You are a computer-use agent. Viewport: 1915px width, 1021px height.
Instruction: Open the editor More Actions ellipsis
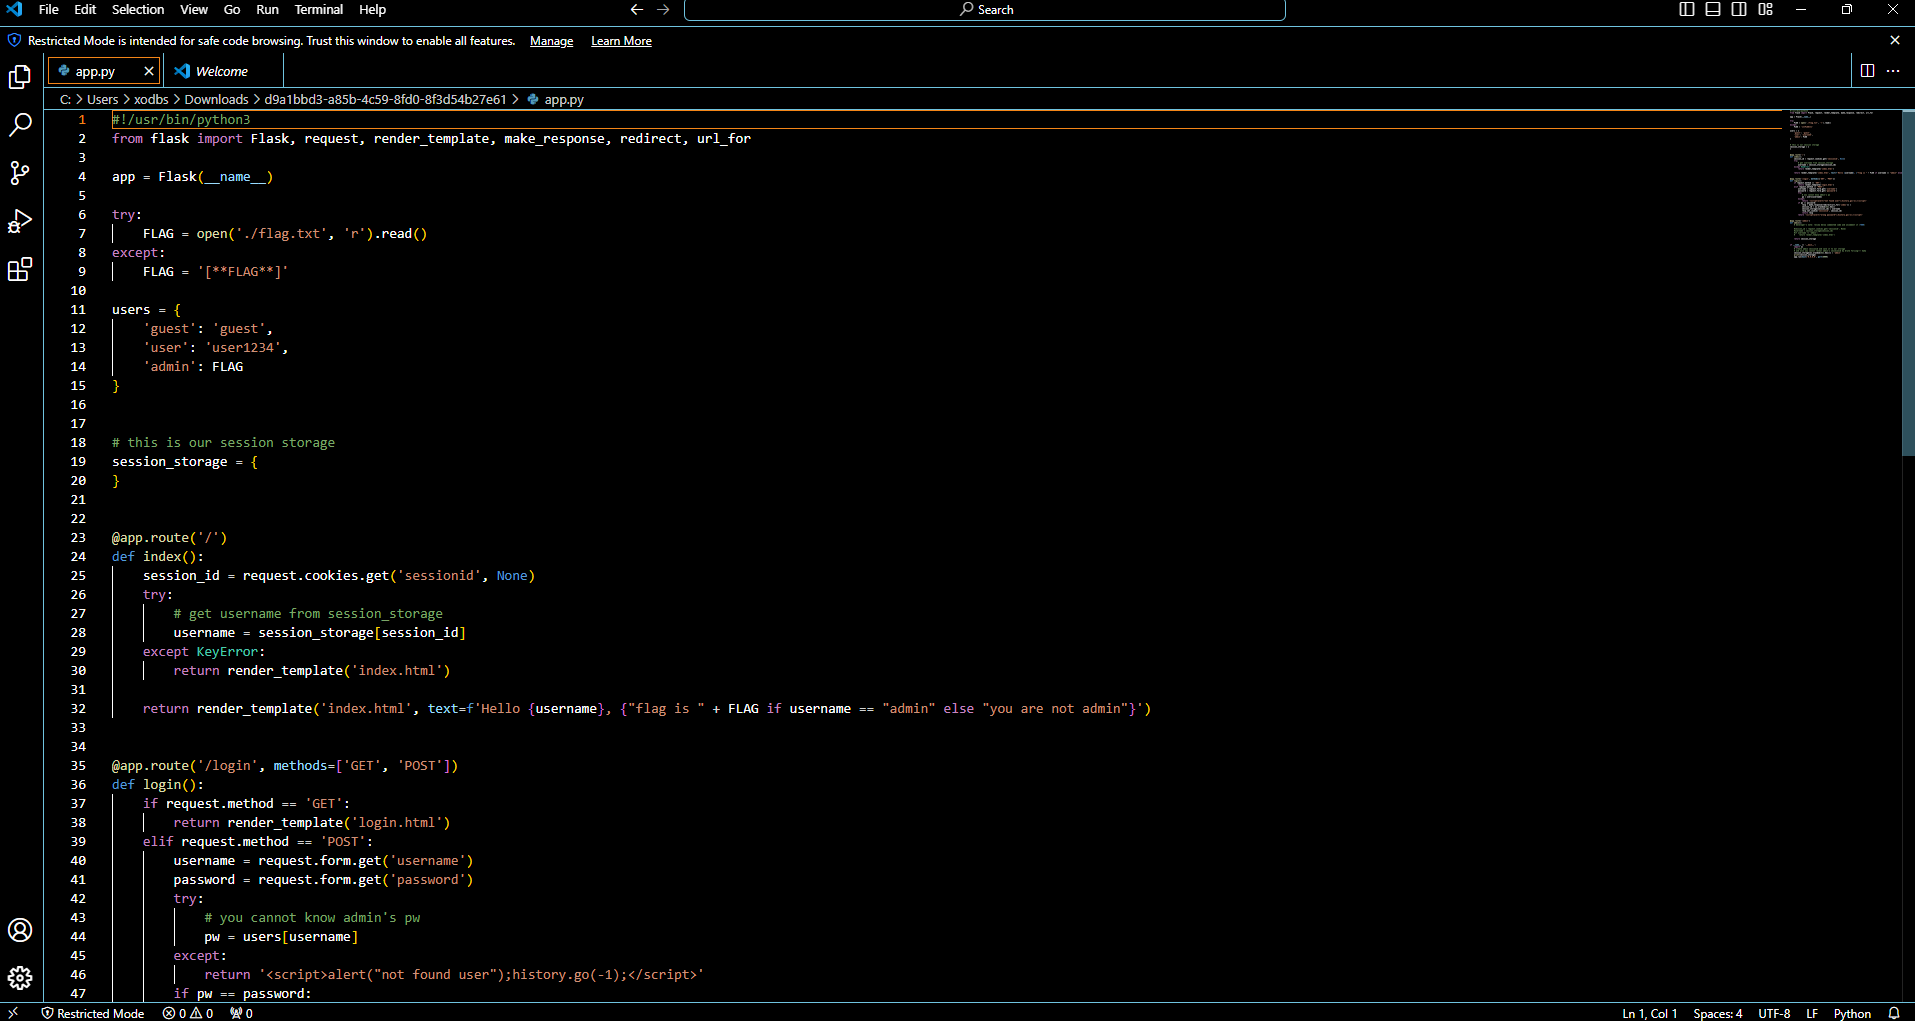pyautogui.click(x=1893, y=71)
